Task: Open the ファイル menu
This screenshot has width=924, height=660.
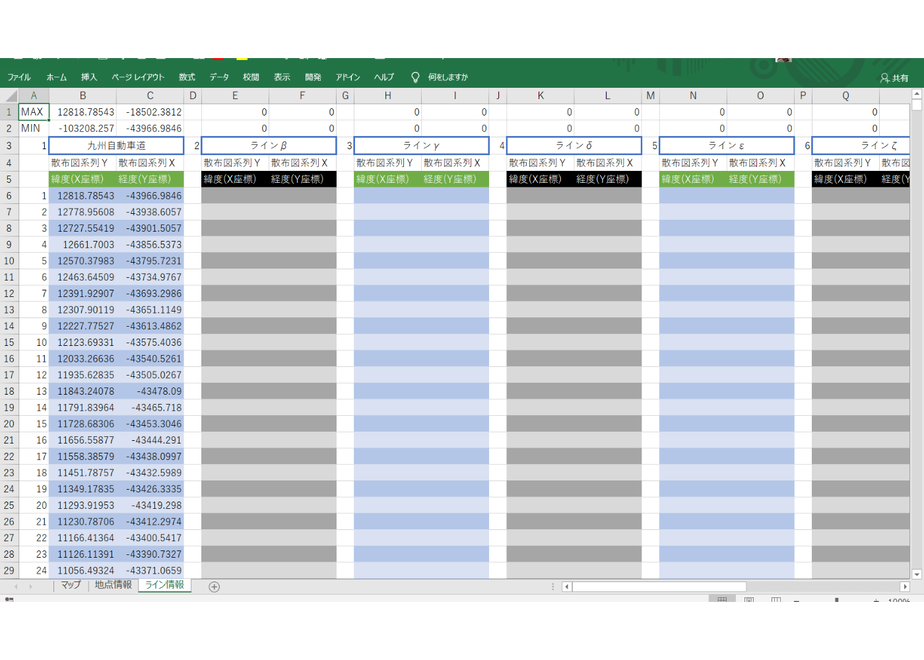Action: [19, 77]
